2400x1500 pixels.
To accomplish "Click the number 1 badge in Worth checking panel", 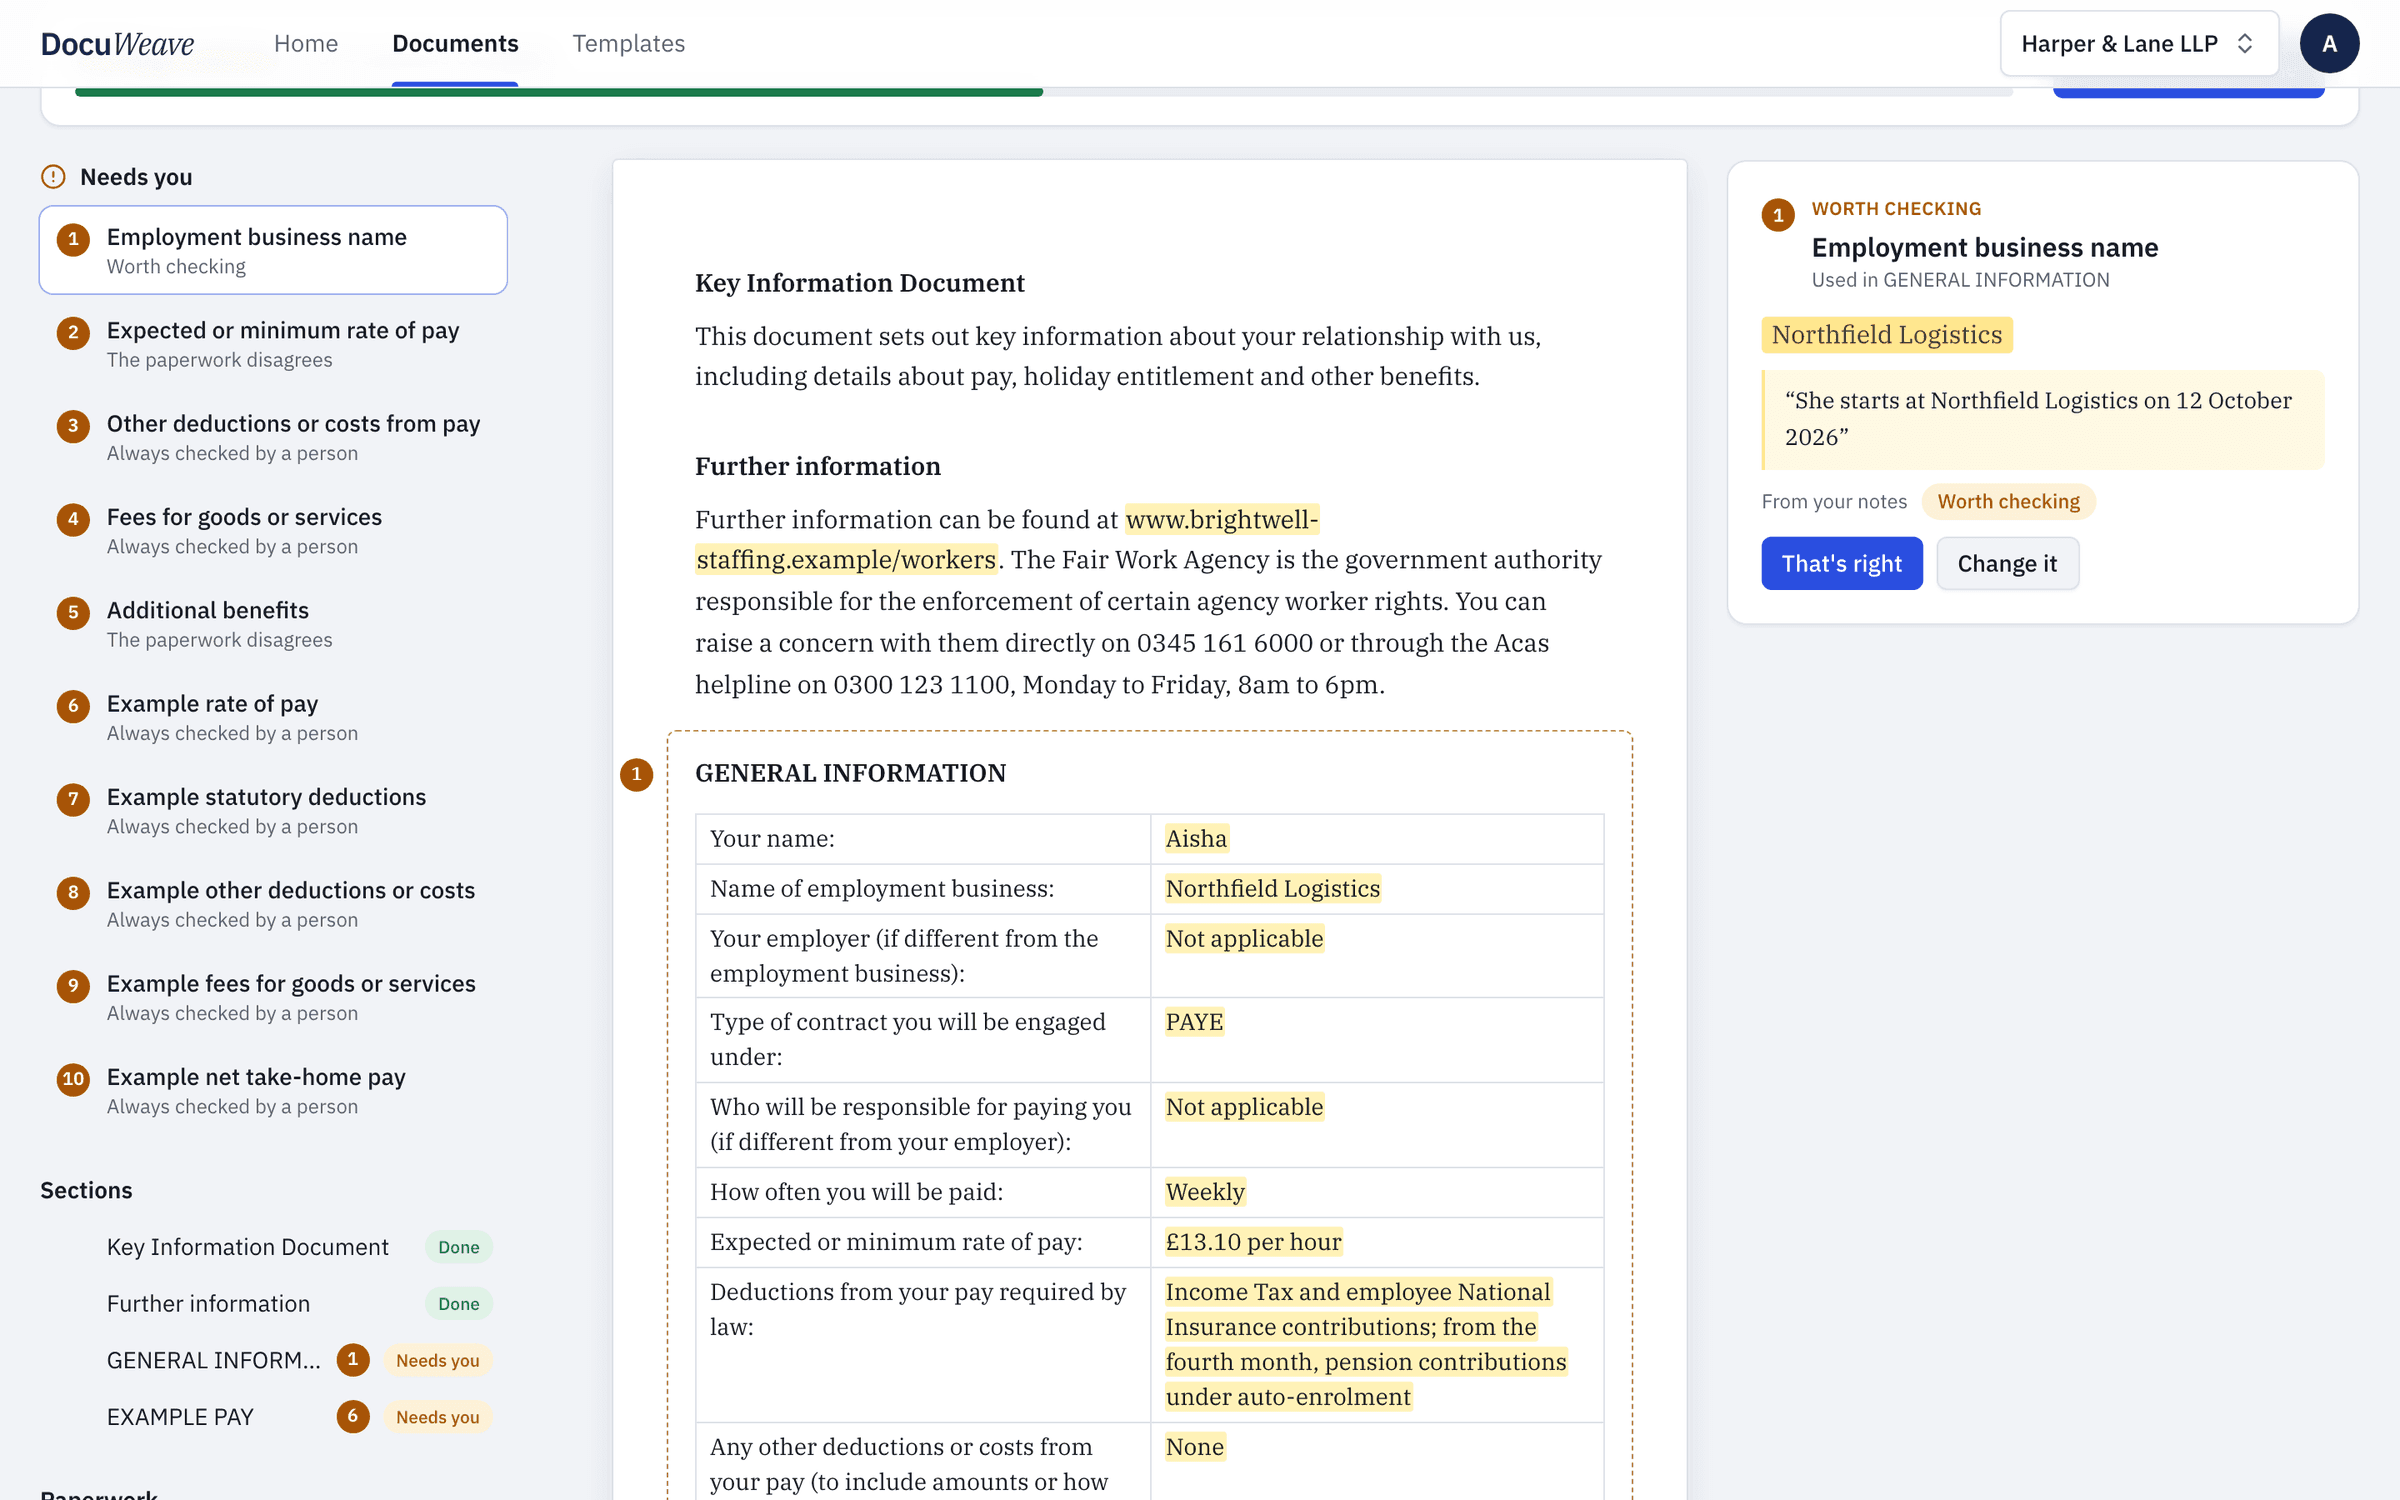I will pyautogui.click(x=1778, y=215).
